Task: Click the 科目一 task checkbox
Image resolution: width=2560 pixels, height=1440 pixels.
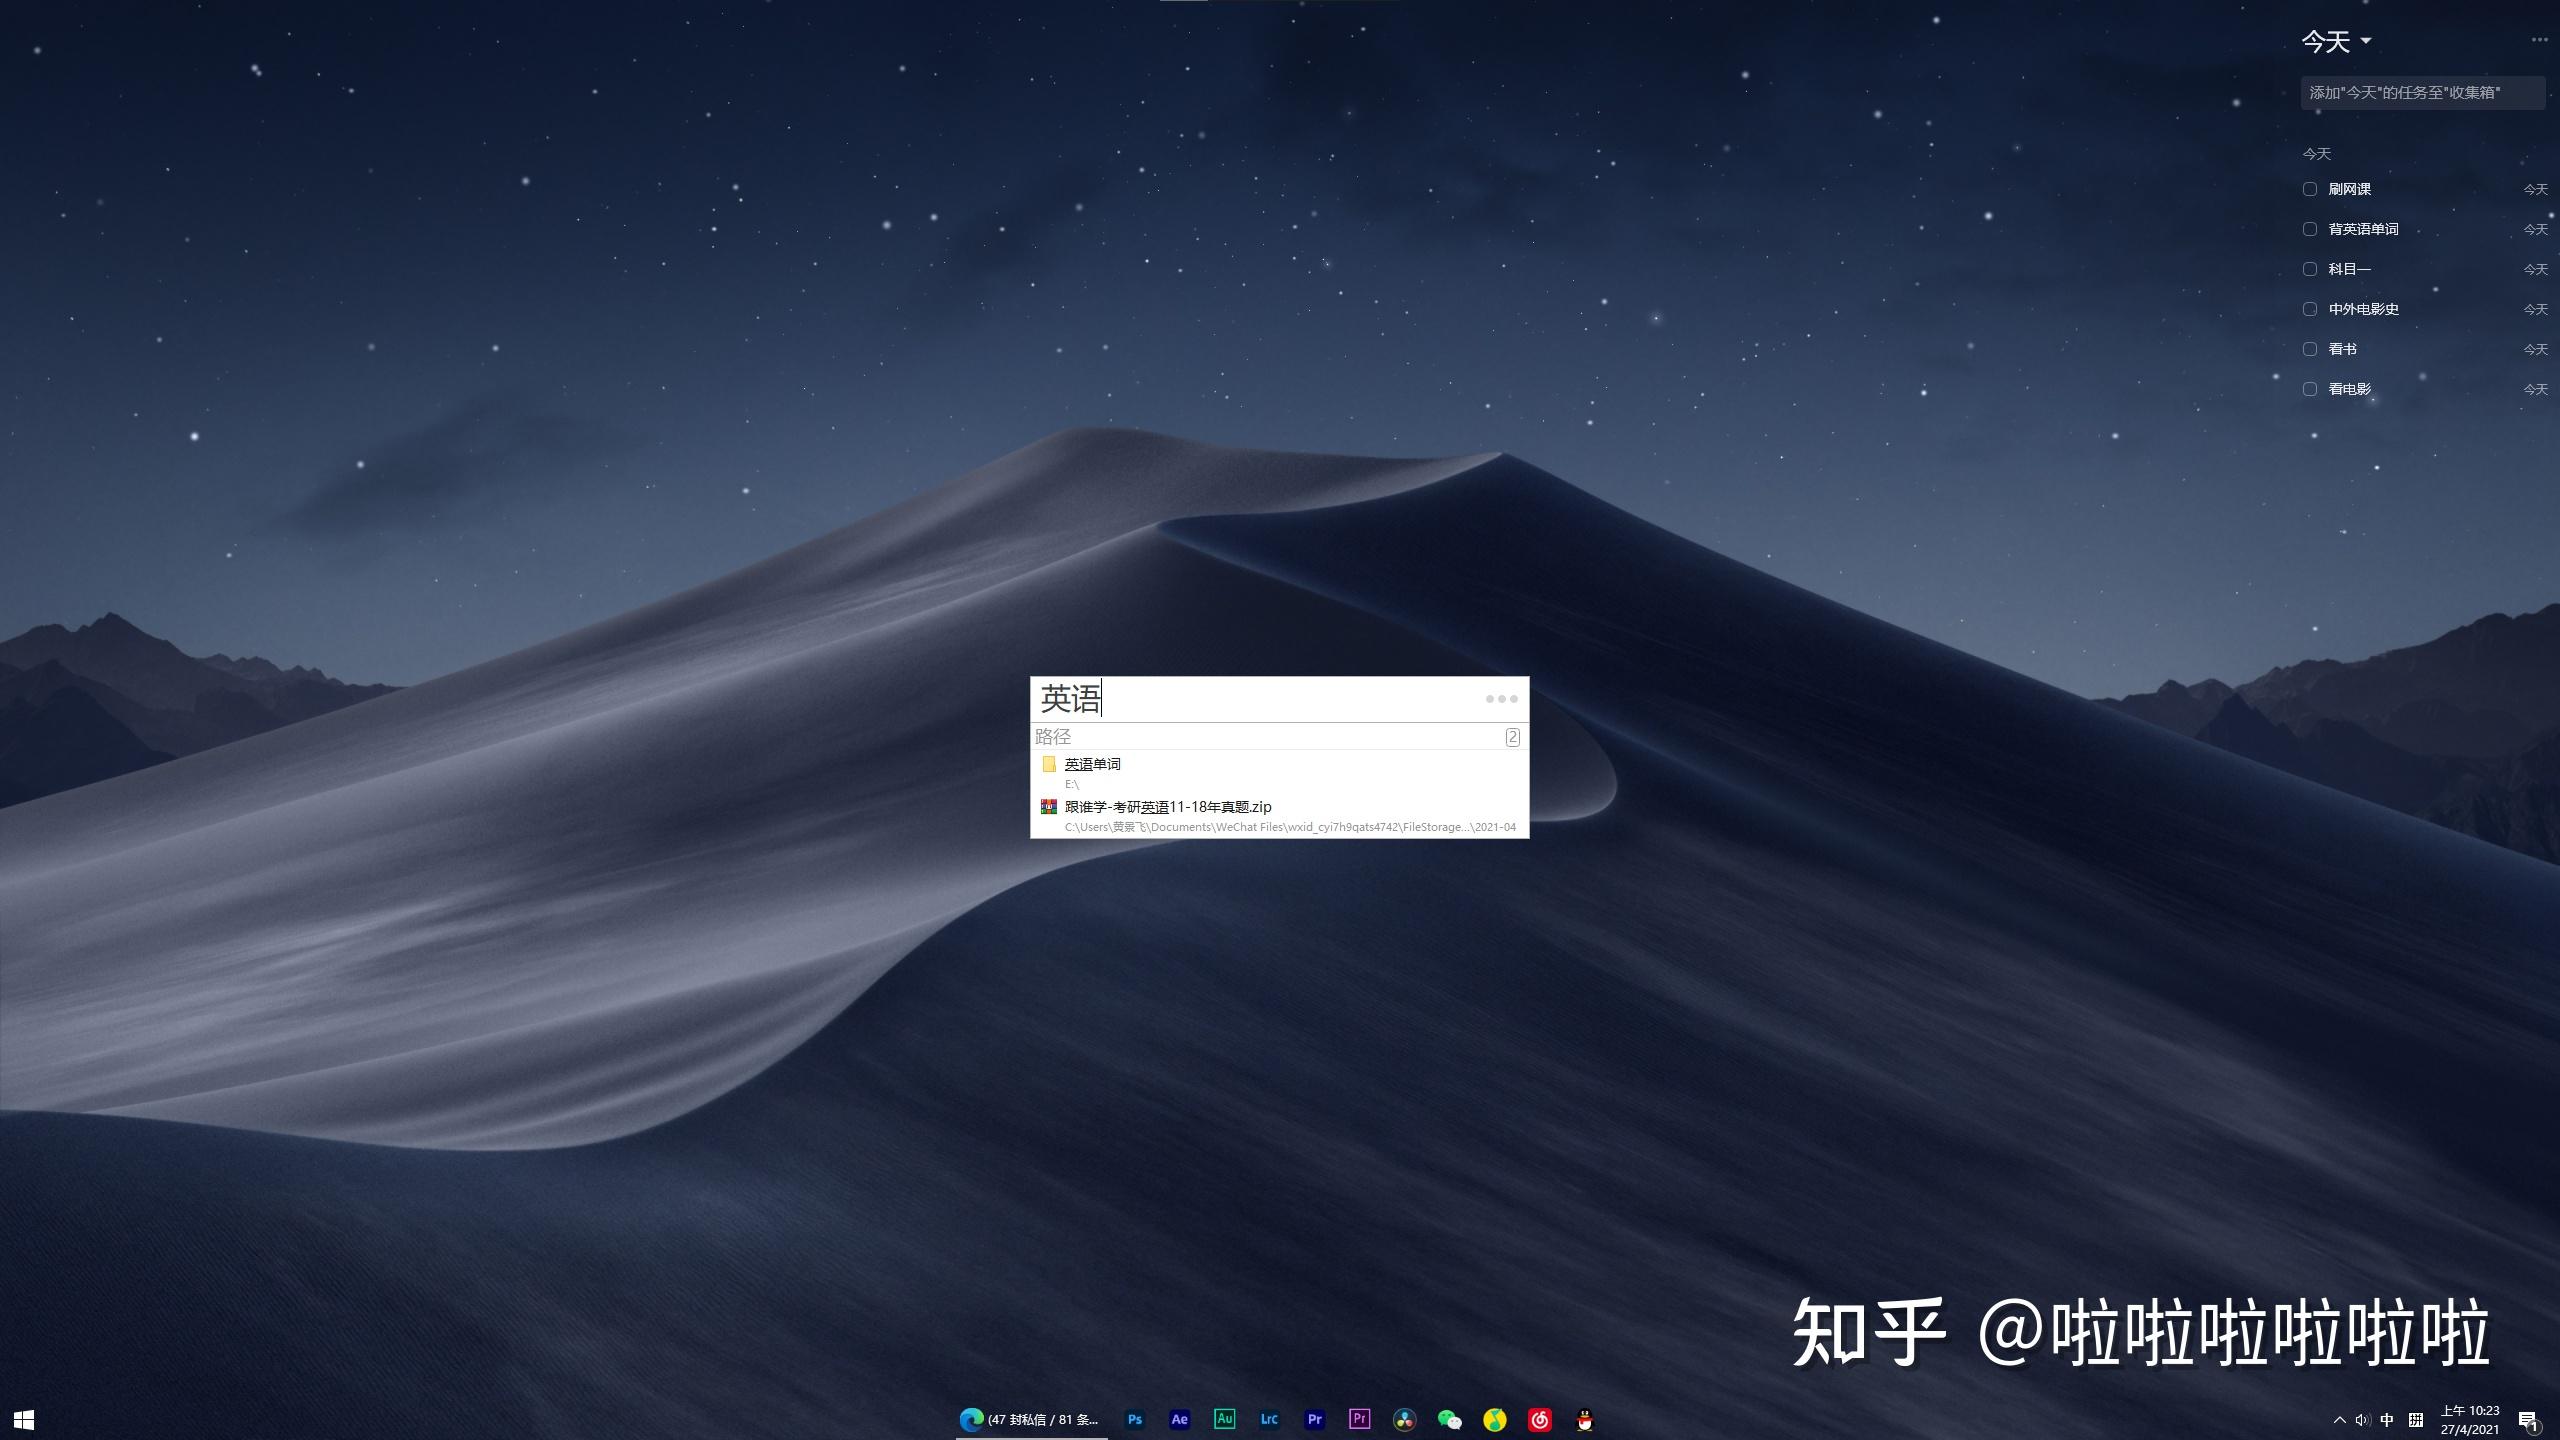Action: tap(2310, 267)
